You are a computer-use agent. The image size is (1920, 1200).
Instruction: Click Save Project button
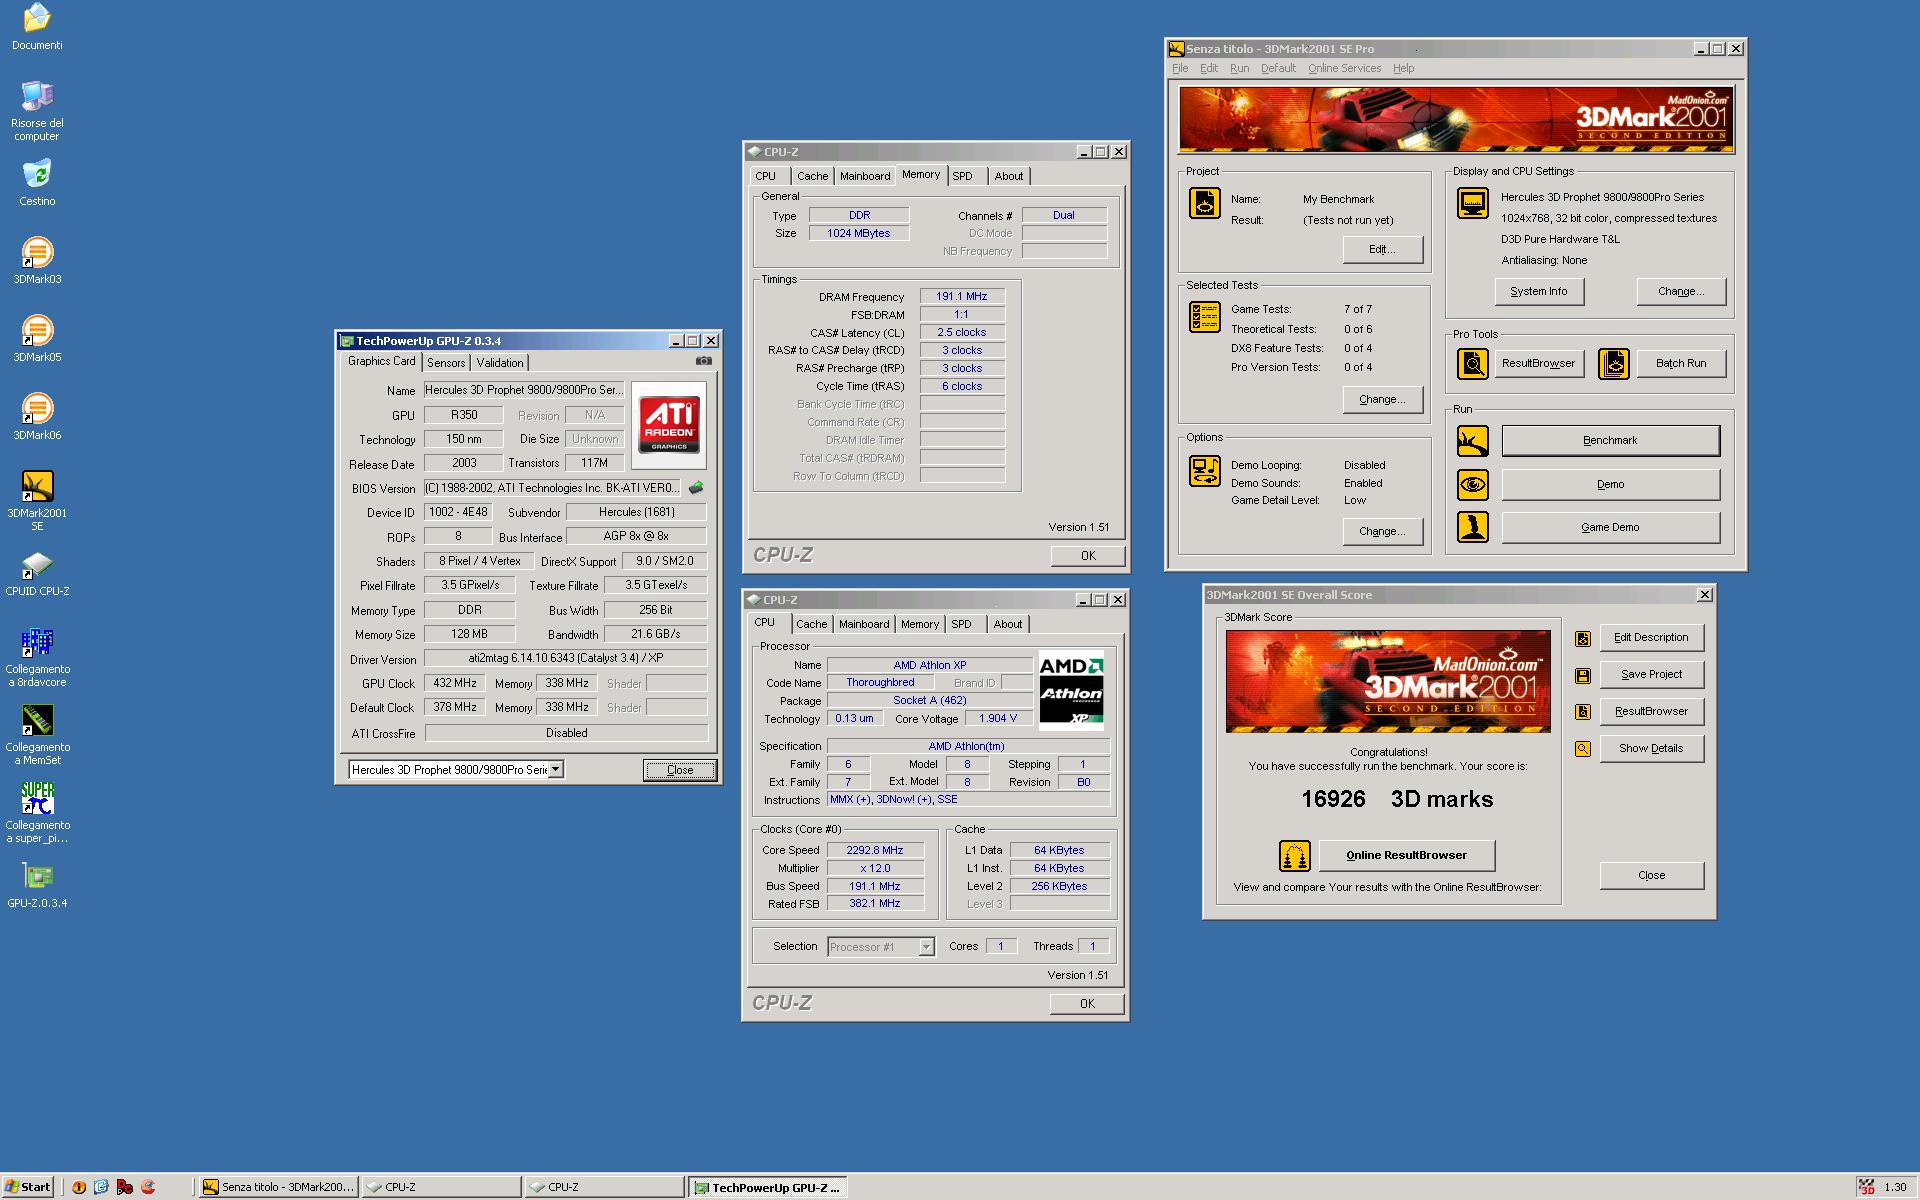[1651, 674]
